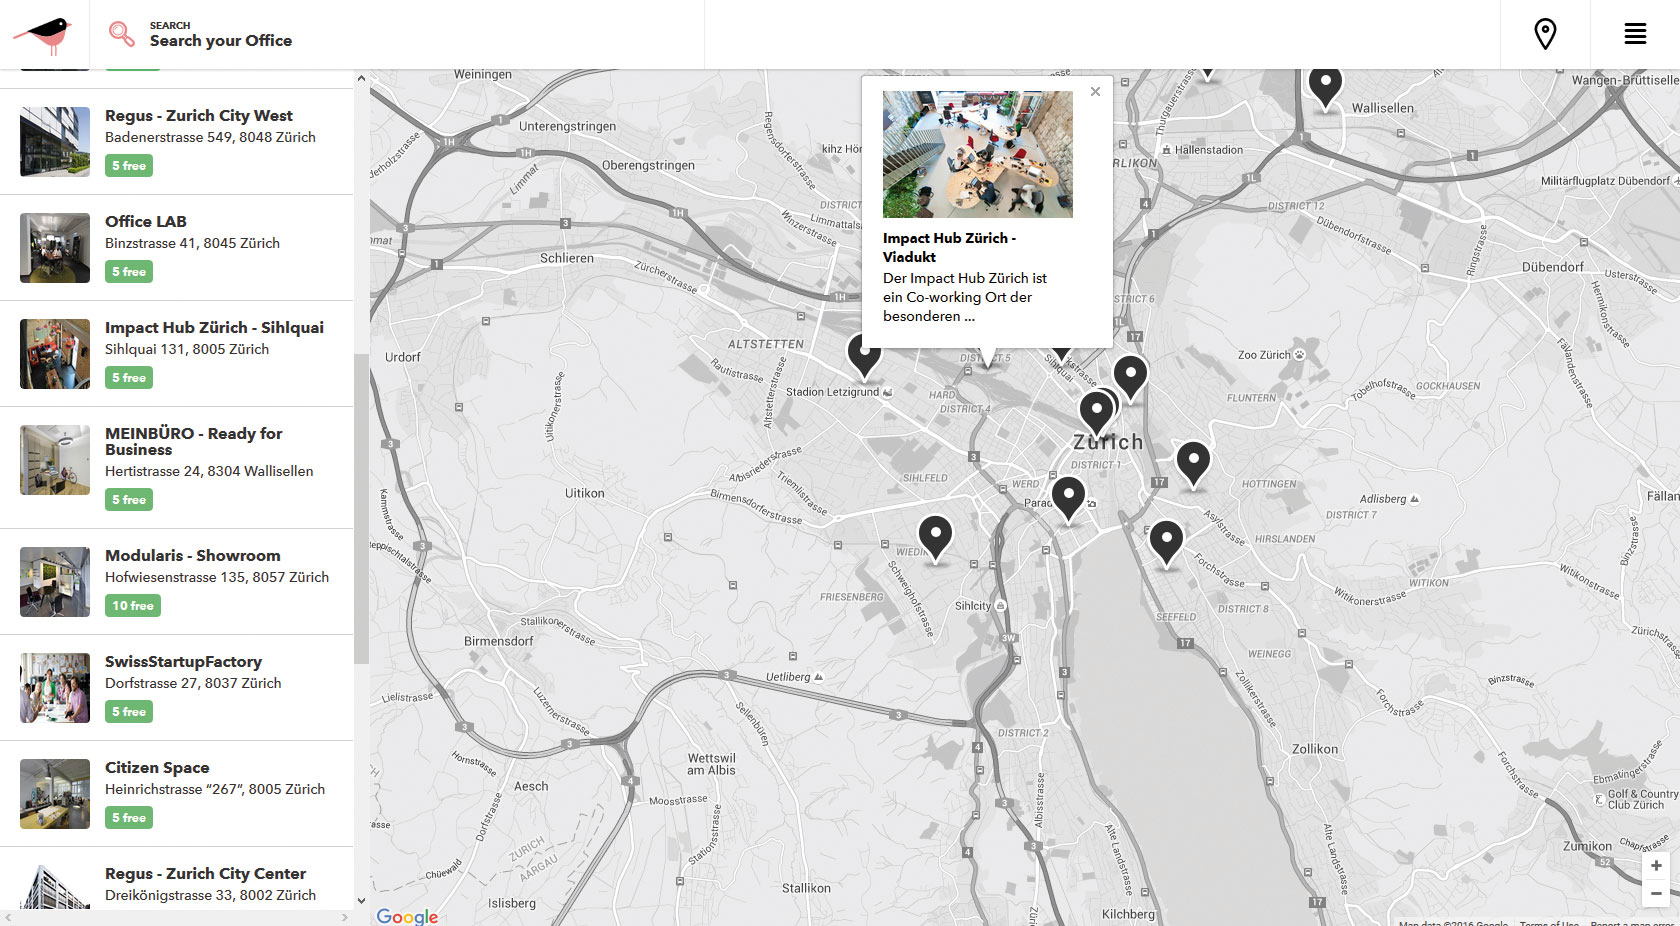
Task: Click the 10 free badge for Modularis
Action: pyautogui.click(x=133, y=606)
